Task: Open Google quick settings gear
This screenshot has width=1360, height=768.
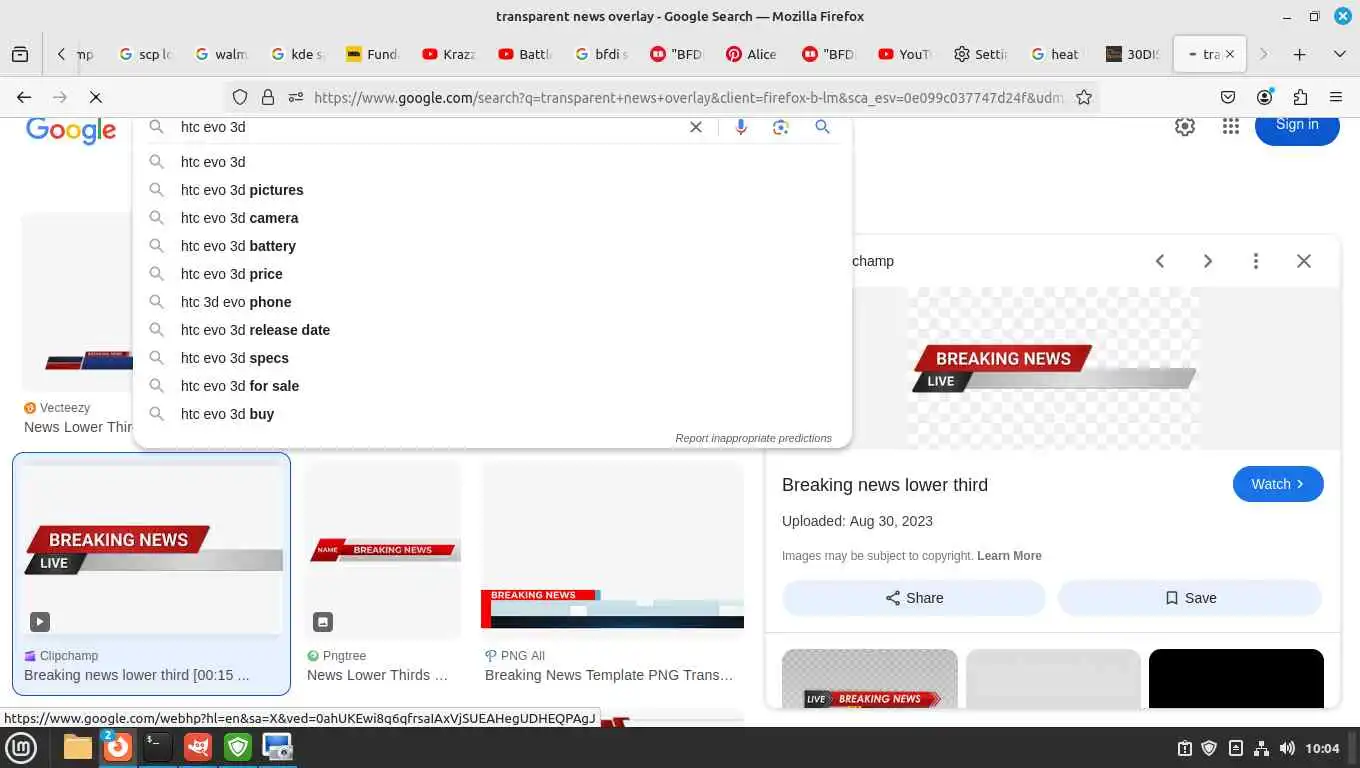Action: pos(1185,126)
